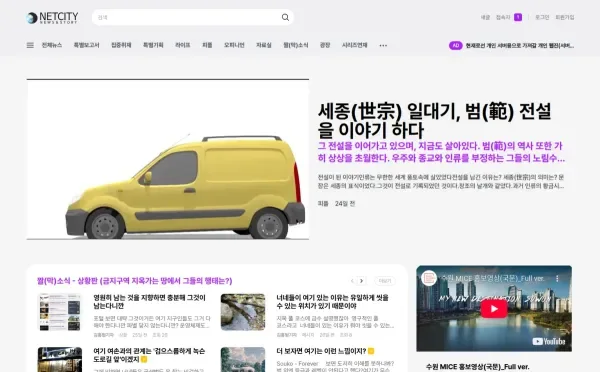Image resolution: width=600 pixels, height=372 pixels.
Task: Click the 수원 MICE 홍보영상(국문)_Full ver. caption
Action: point(478,367)
